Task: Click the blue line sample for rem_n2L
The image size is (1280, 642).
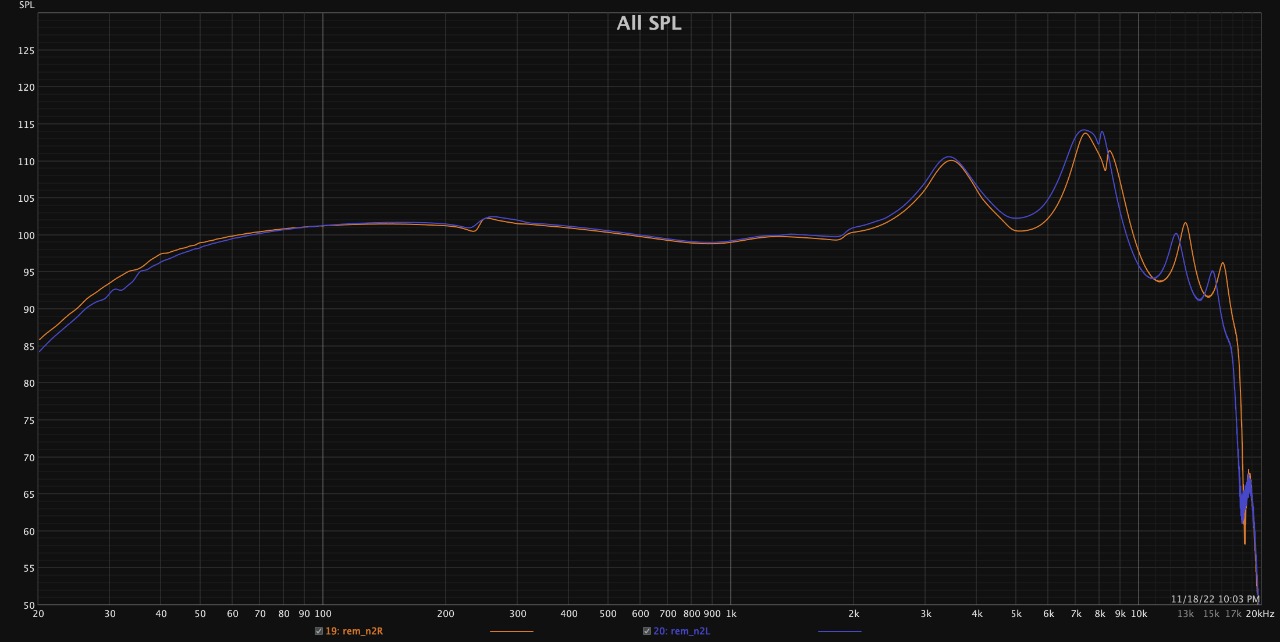Action: click(x=839, y=631)
